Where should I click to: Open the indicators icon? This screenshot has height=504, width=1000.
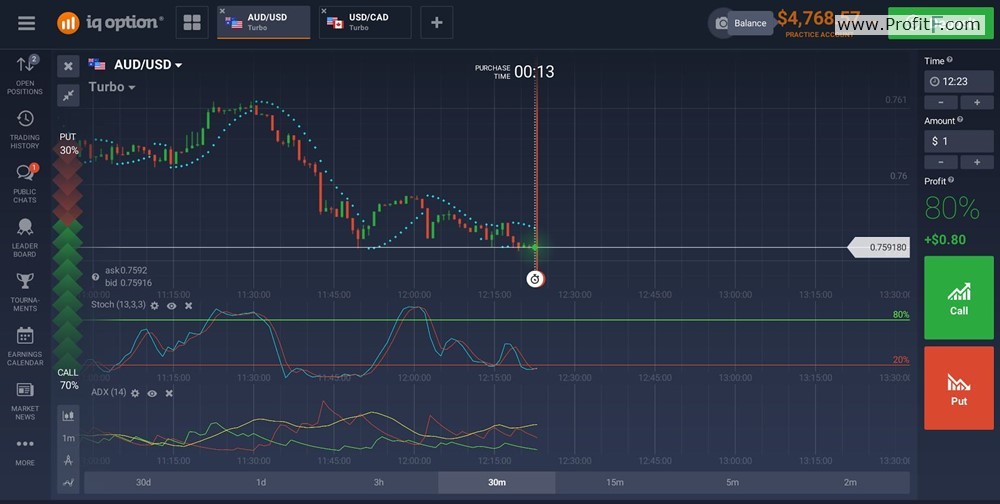click(68, 483)
